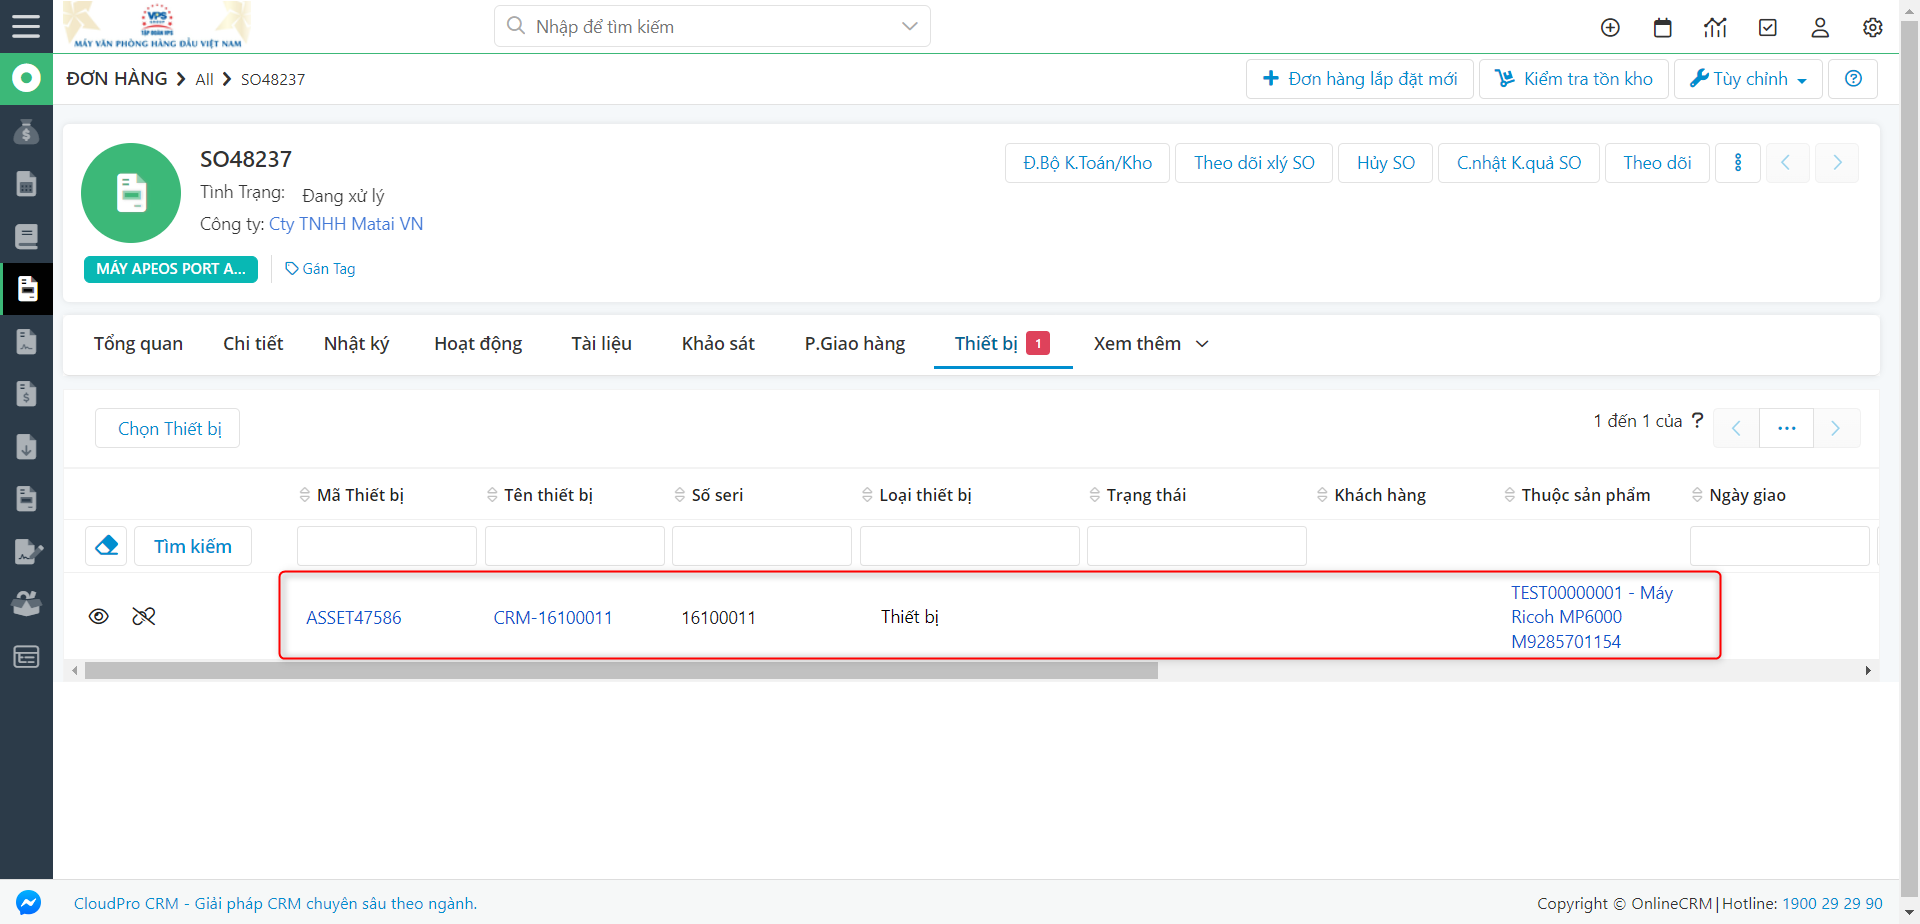Viewport: 1920px width, 924px height.
Task: Click the C.nhật K.quả SO button
Action: coord(1519,163)
